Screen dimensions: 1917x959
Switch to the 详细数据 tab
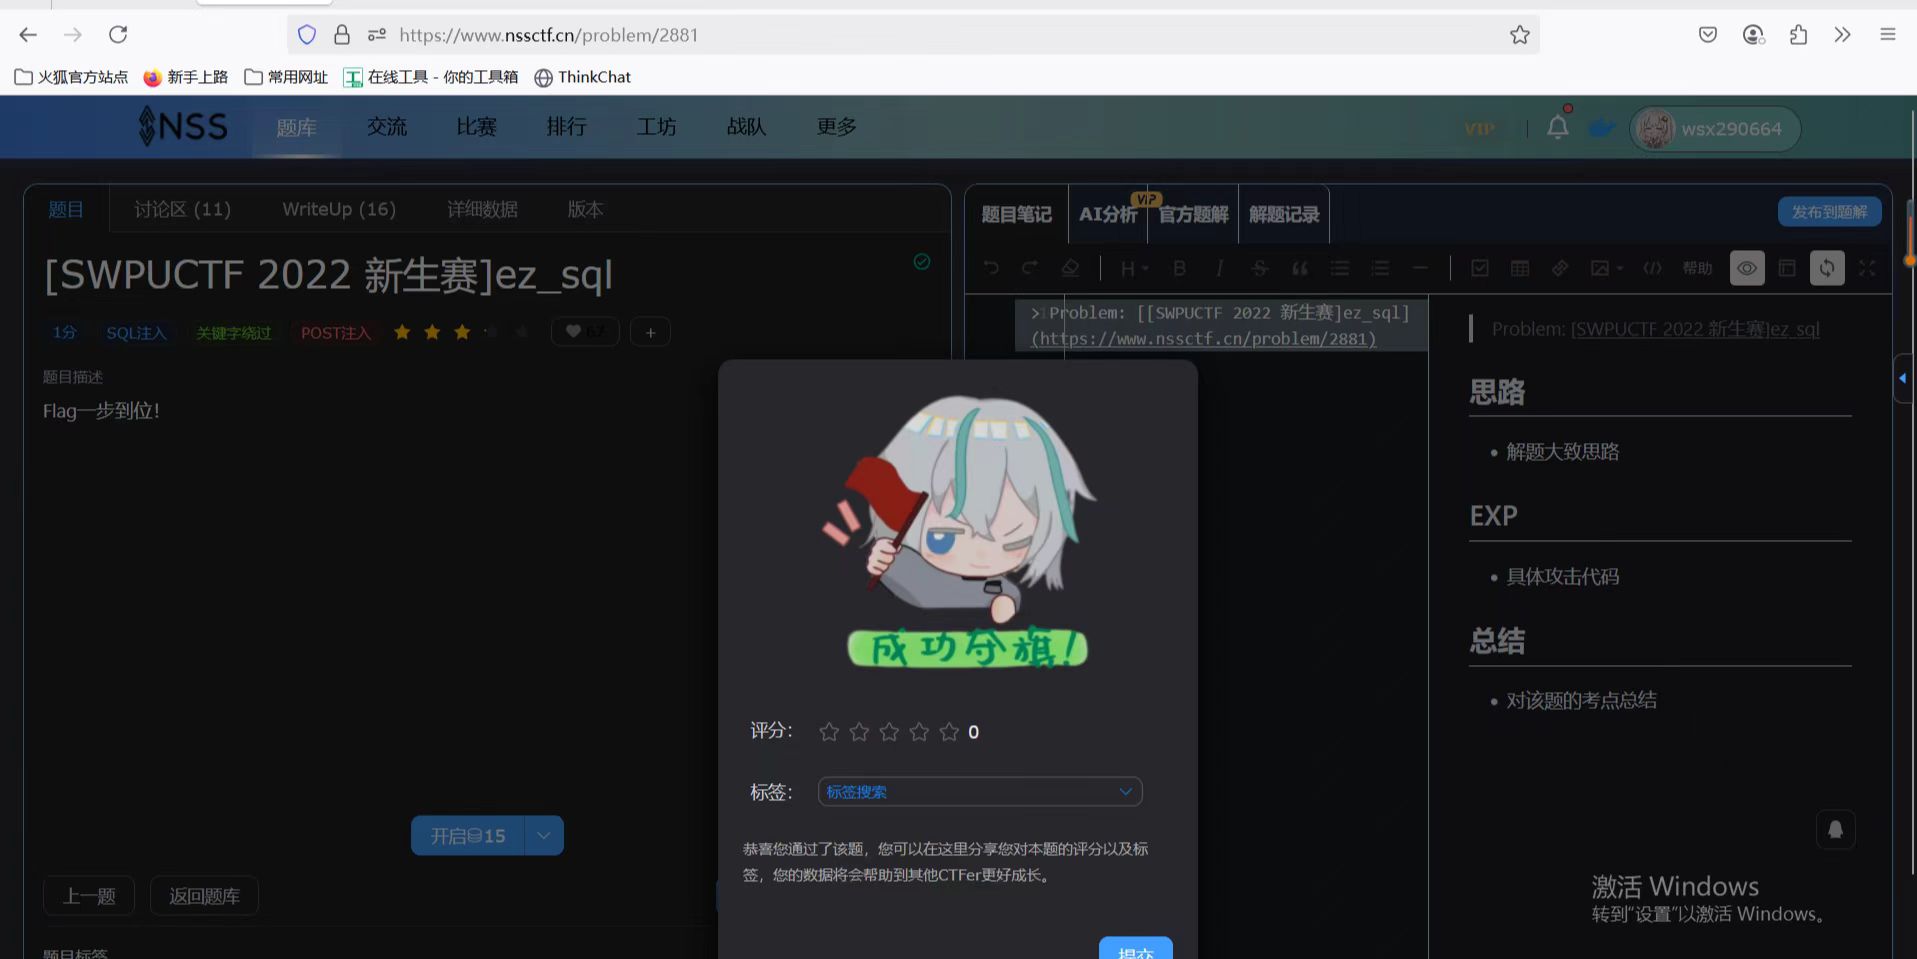[x=482, y=209]
